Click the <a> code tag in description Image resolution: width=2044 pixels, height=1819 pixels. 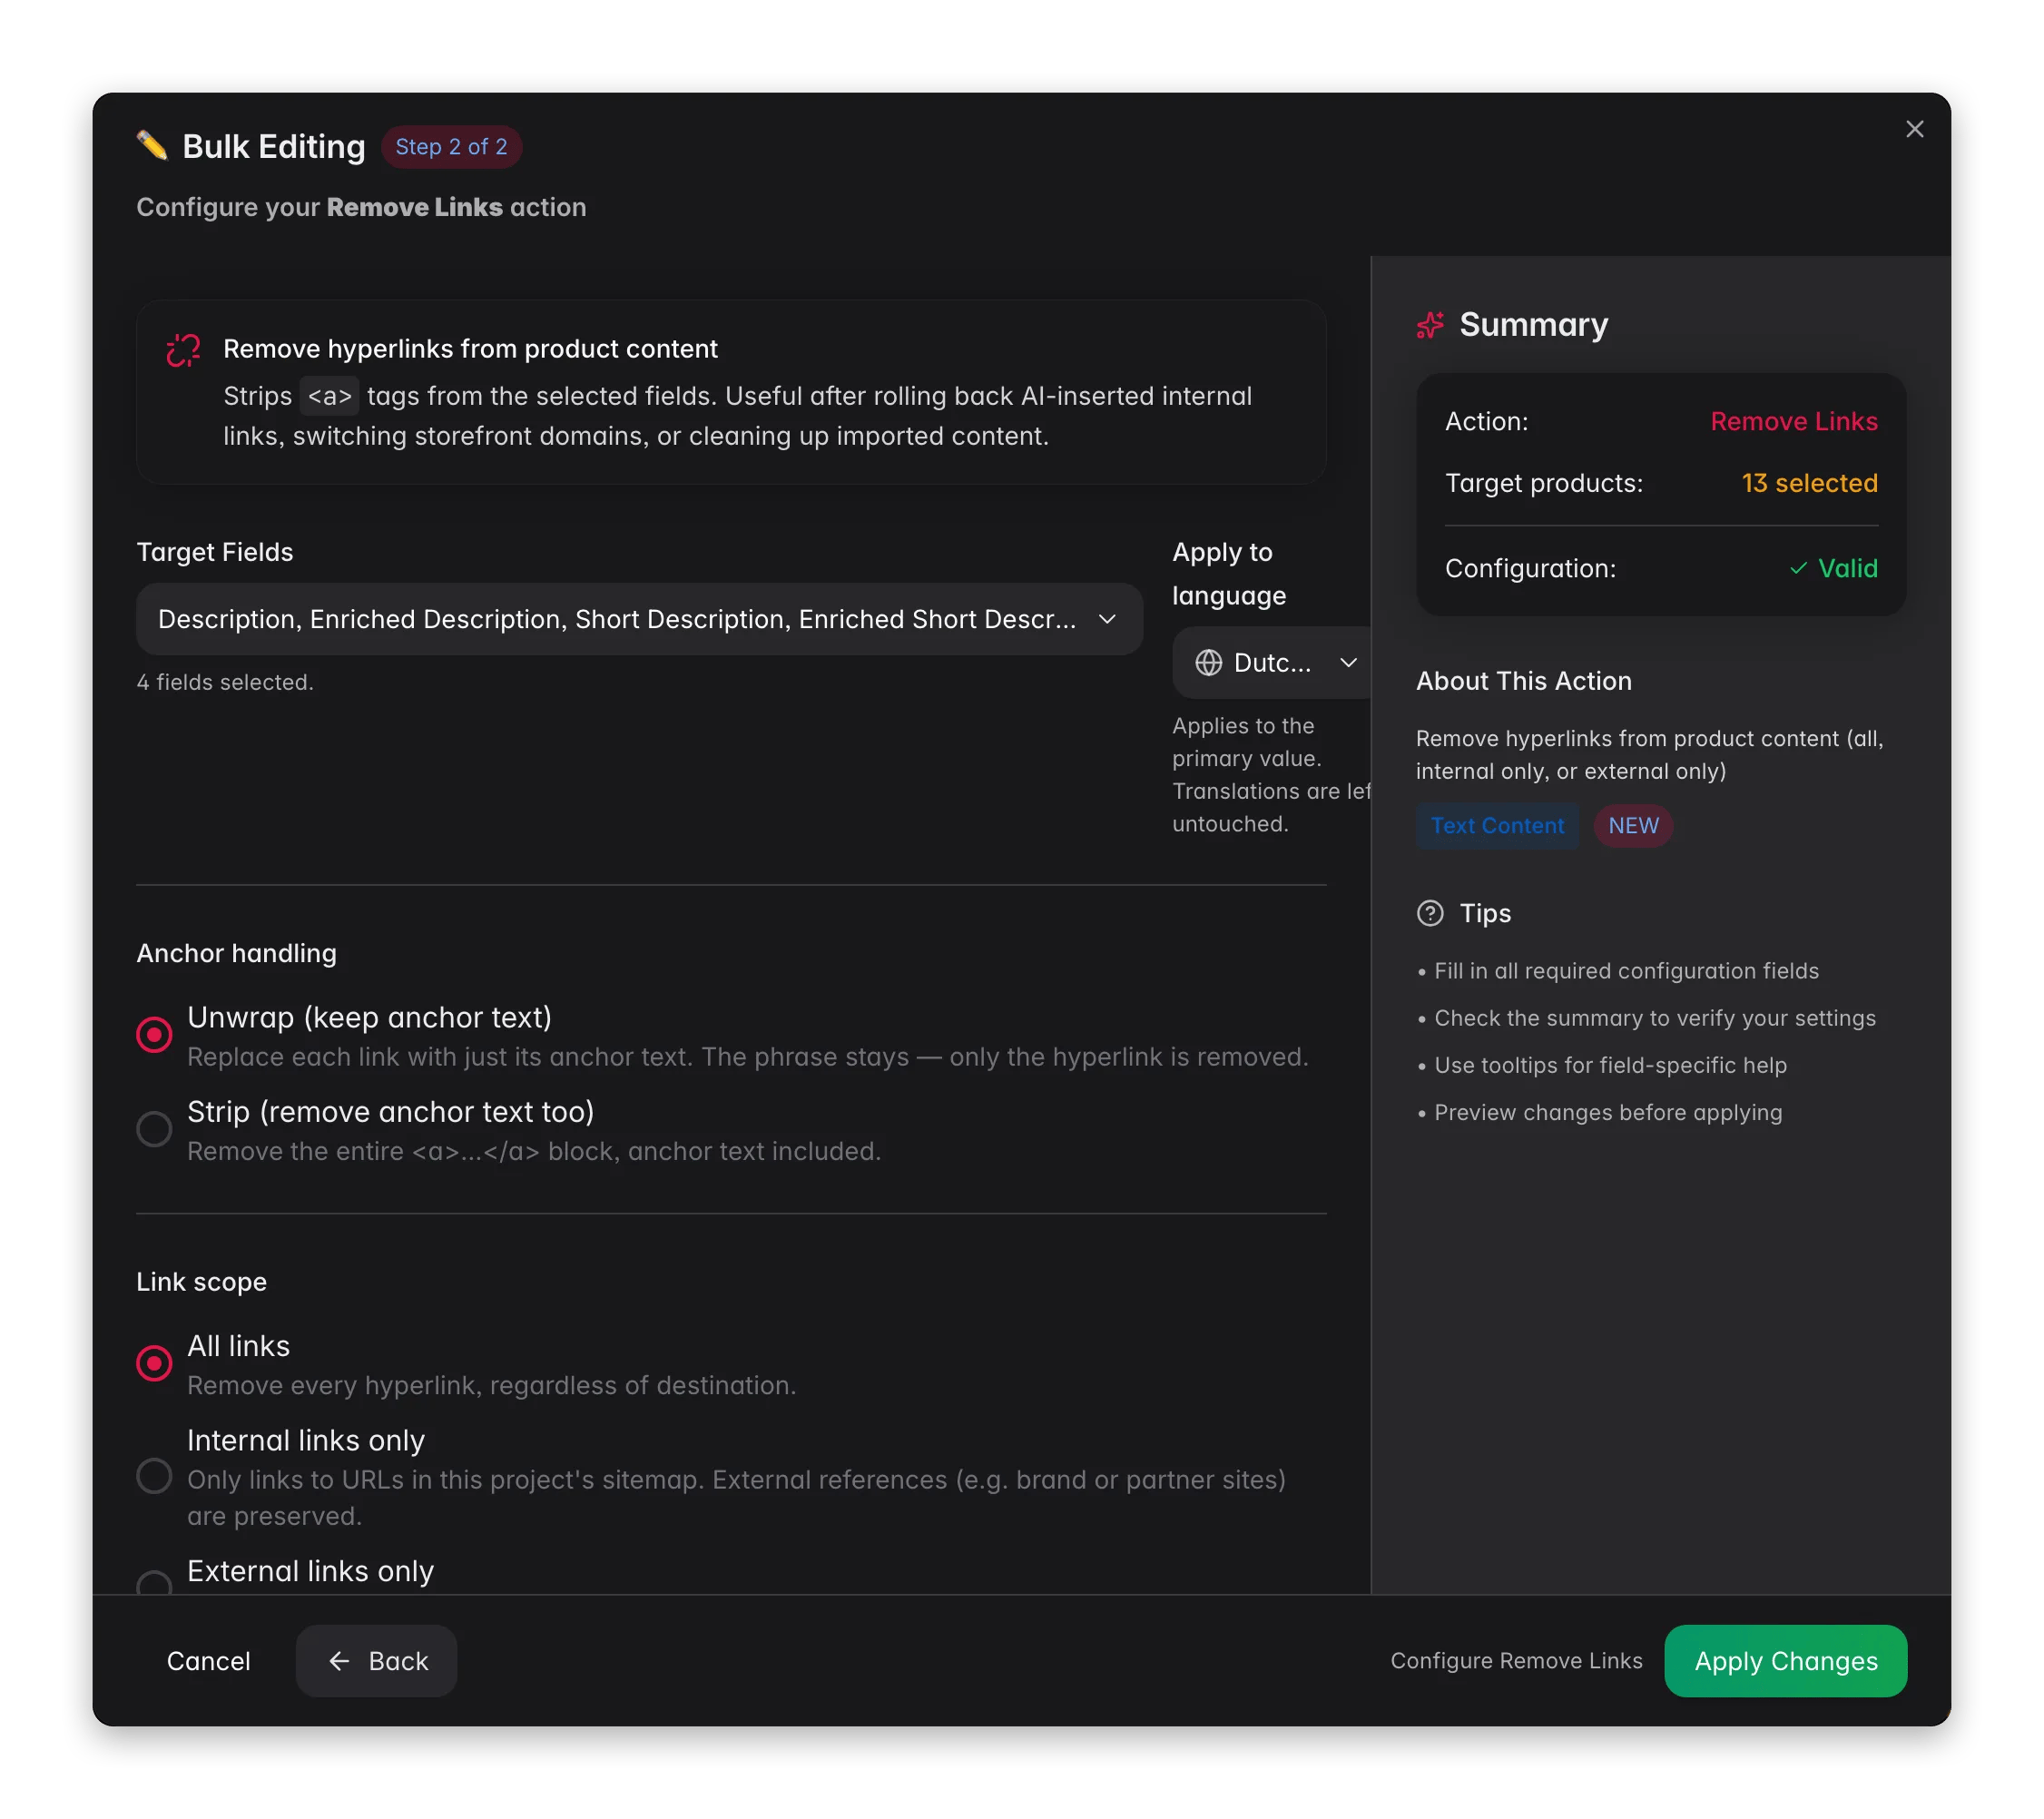pos(329,396)
